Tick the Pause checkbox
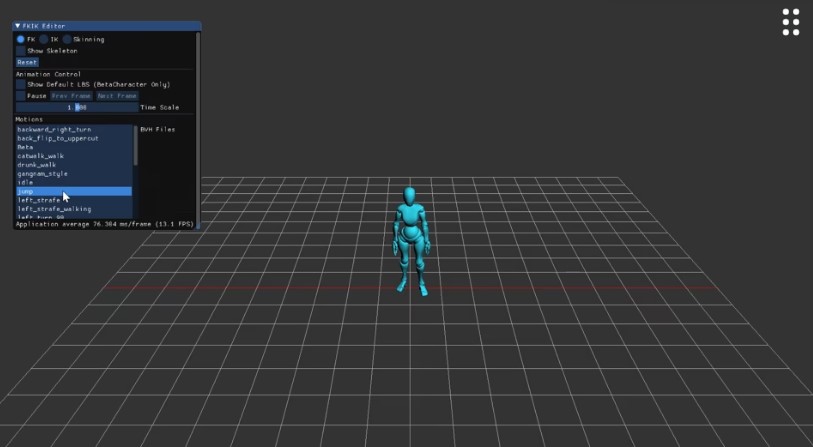Screen dimensions: 813x447 [21, 96]
